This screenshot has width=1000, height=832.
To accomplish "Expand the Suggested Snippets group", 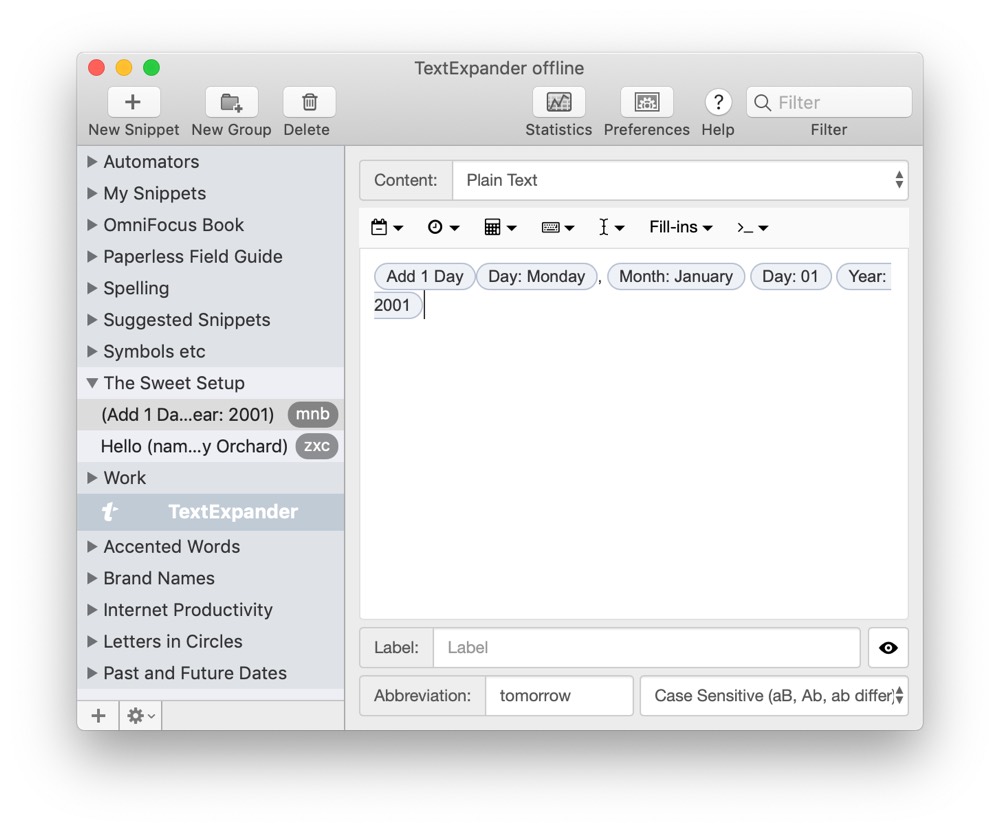I will [x=92, y=319].
